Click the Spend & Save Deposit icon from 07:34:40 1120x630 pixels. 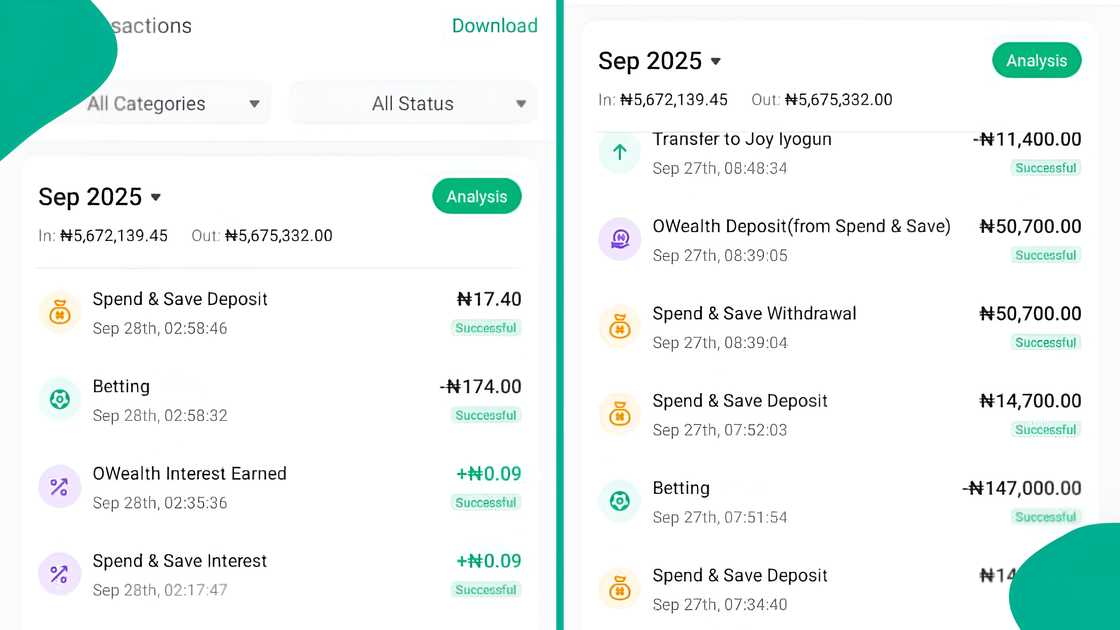click(x=619, y=588)
